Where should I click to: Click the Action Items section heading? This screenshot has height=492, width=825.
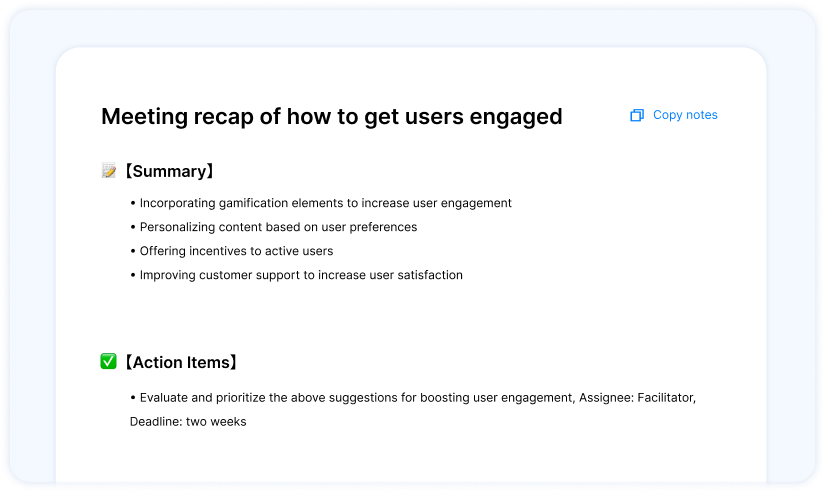tap(181, 362)
